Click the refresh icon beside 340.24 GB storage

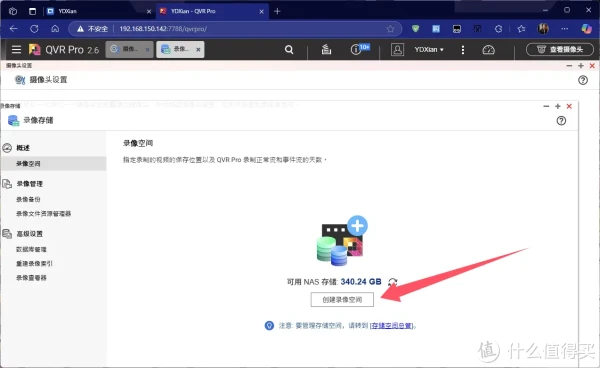click(393, 282)
